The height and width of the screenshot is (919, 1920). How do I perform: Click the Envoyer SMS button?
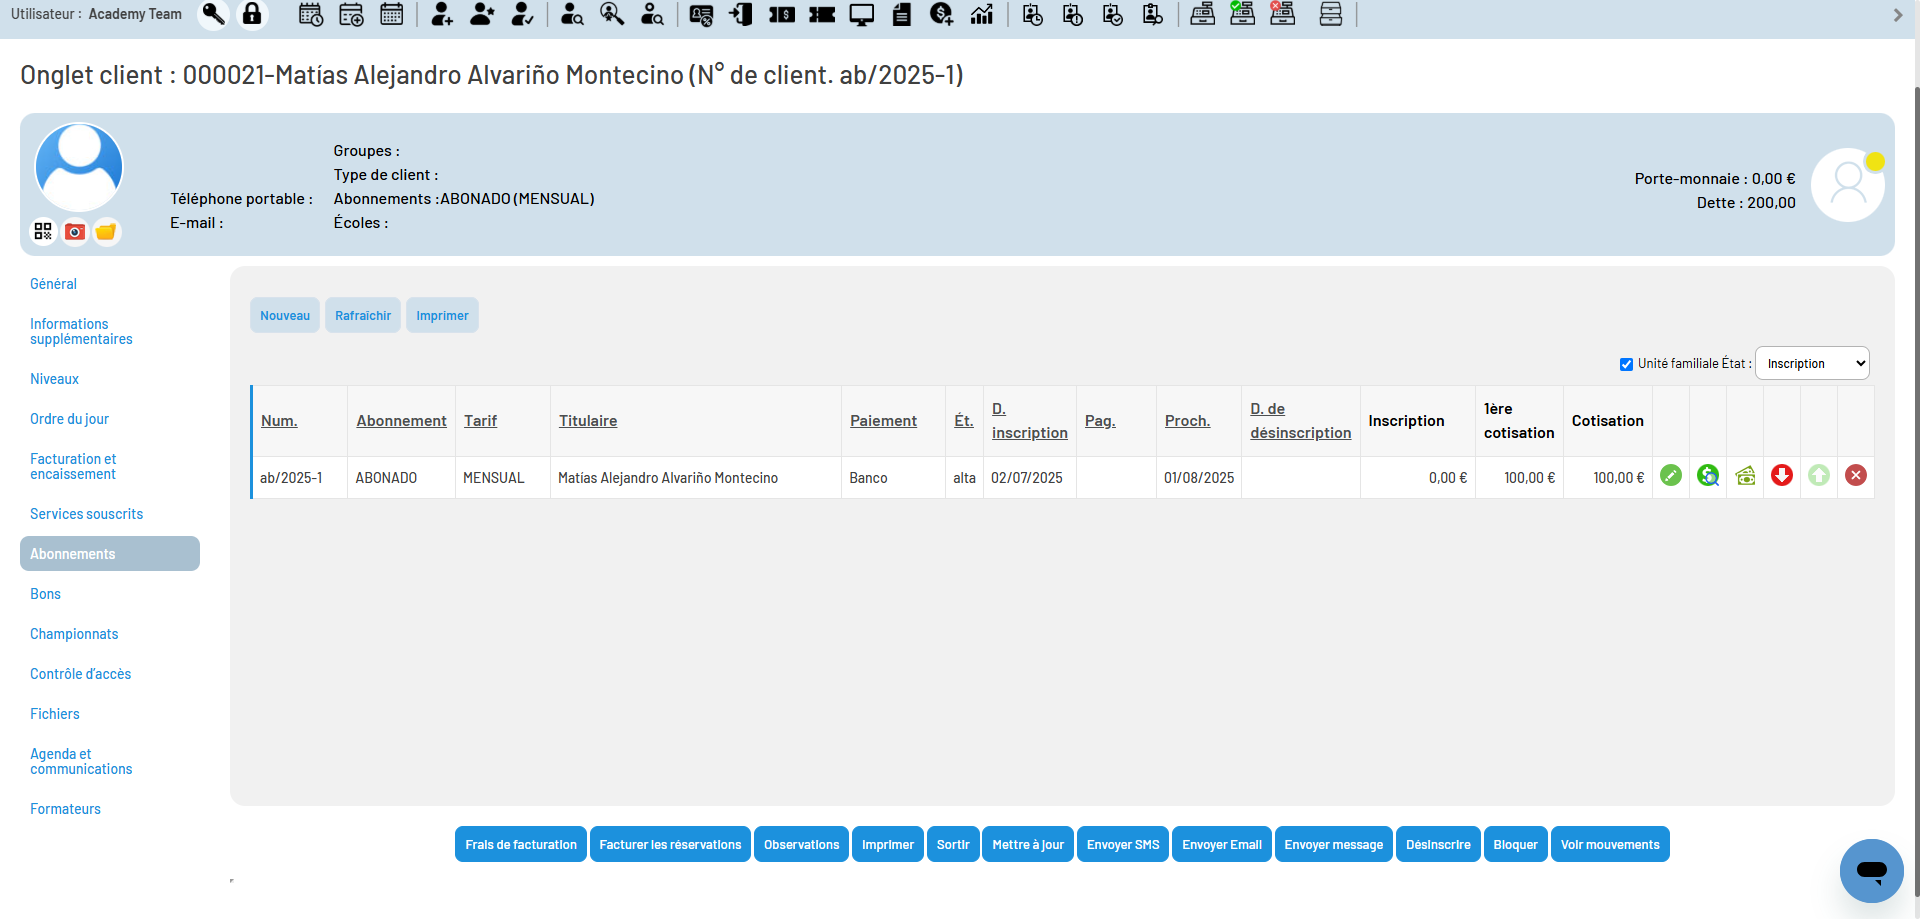pyautogui.click(x=1123, y=844)
